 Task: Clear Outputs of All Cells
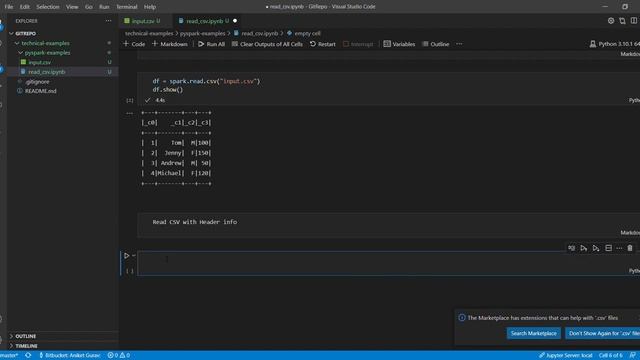(x=267, y=44)
